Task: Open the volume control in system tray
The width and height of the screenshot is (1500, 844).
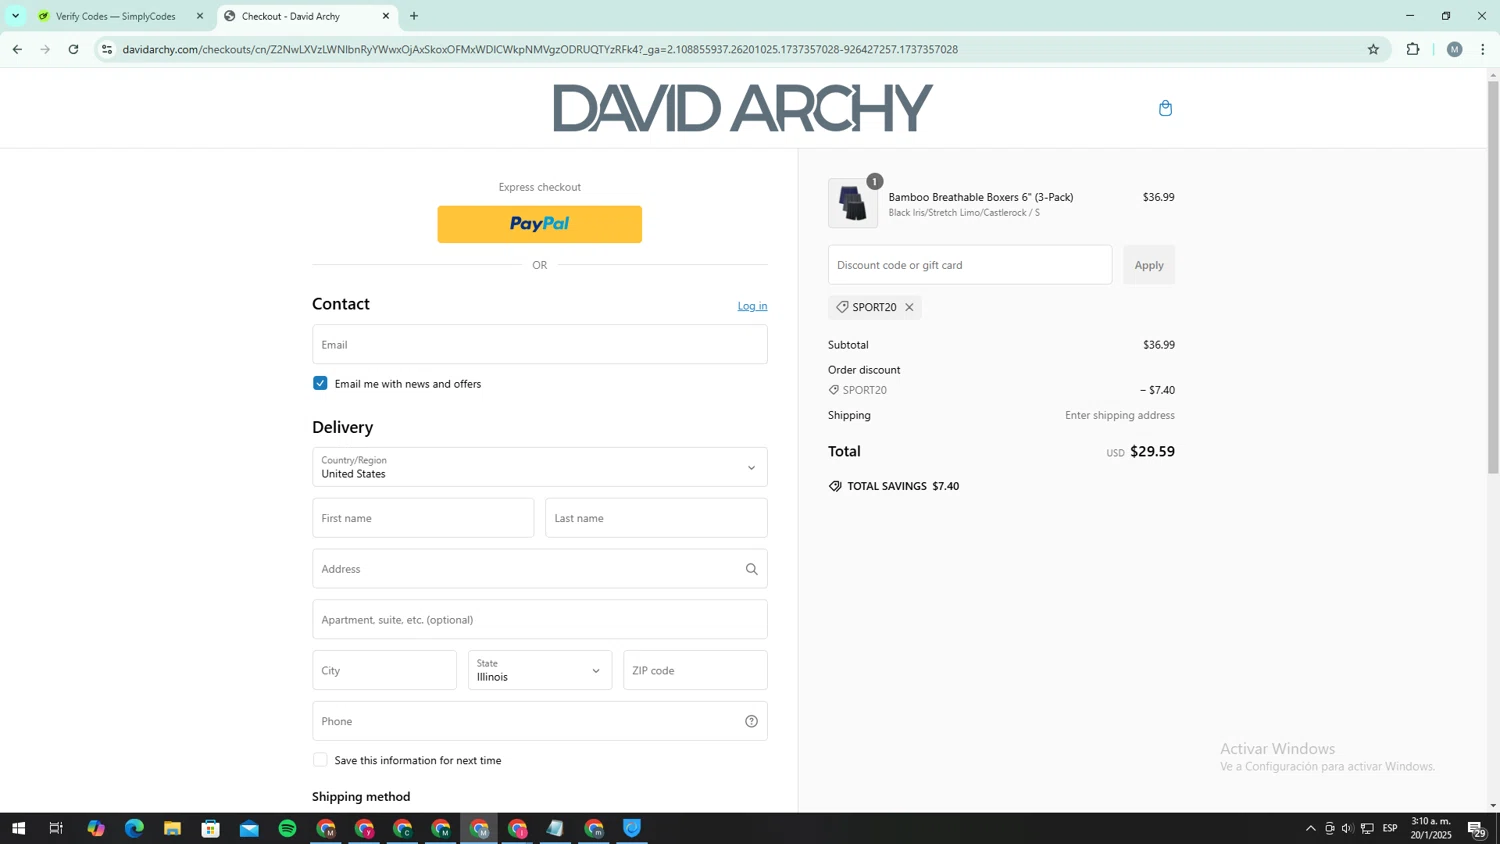Action: 1348,828
